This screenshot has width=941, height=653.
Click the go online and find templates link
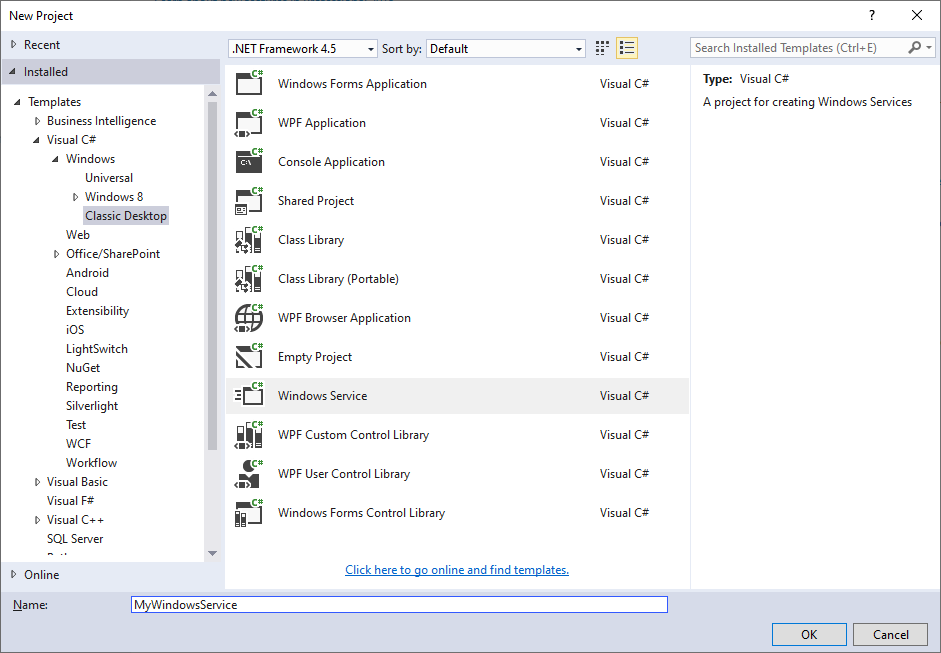tap(457, 570)
